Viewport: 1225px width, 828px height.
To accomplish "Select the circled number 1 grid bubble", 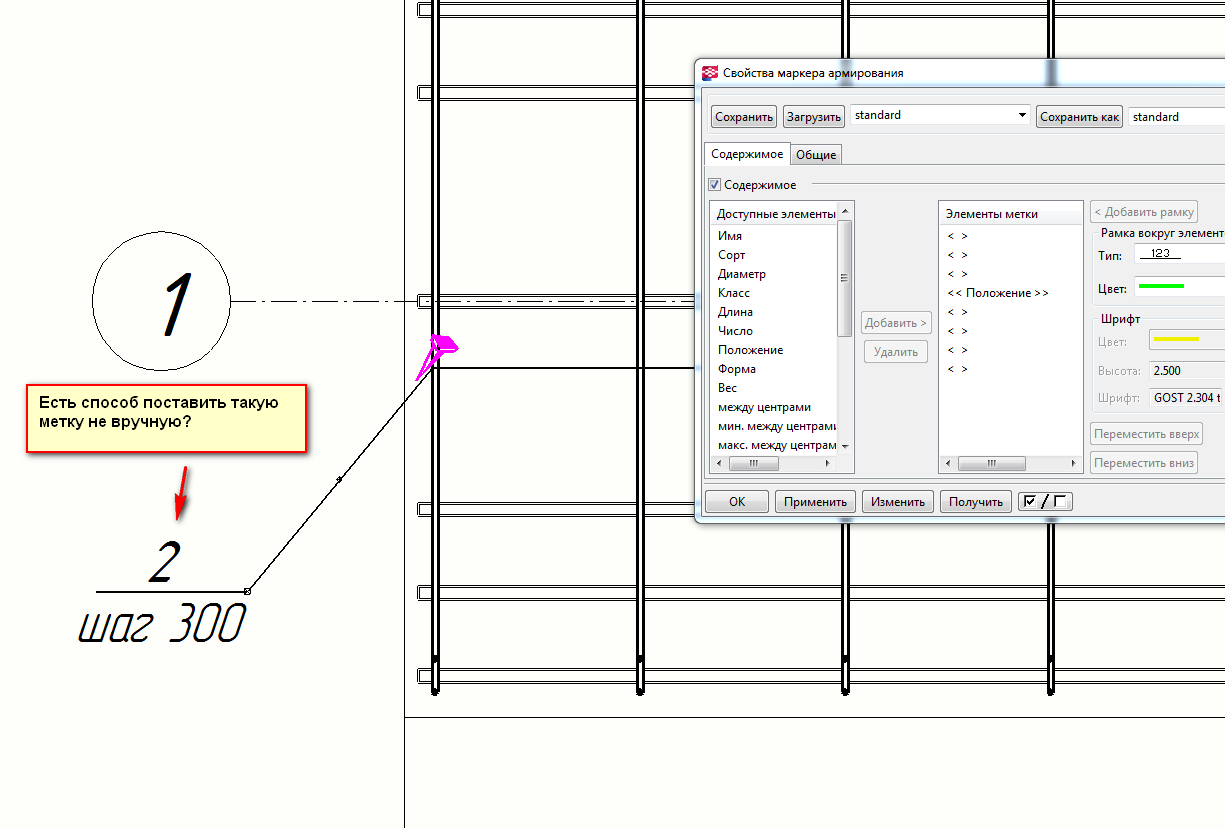I will tap(161, 301).
